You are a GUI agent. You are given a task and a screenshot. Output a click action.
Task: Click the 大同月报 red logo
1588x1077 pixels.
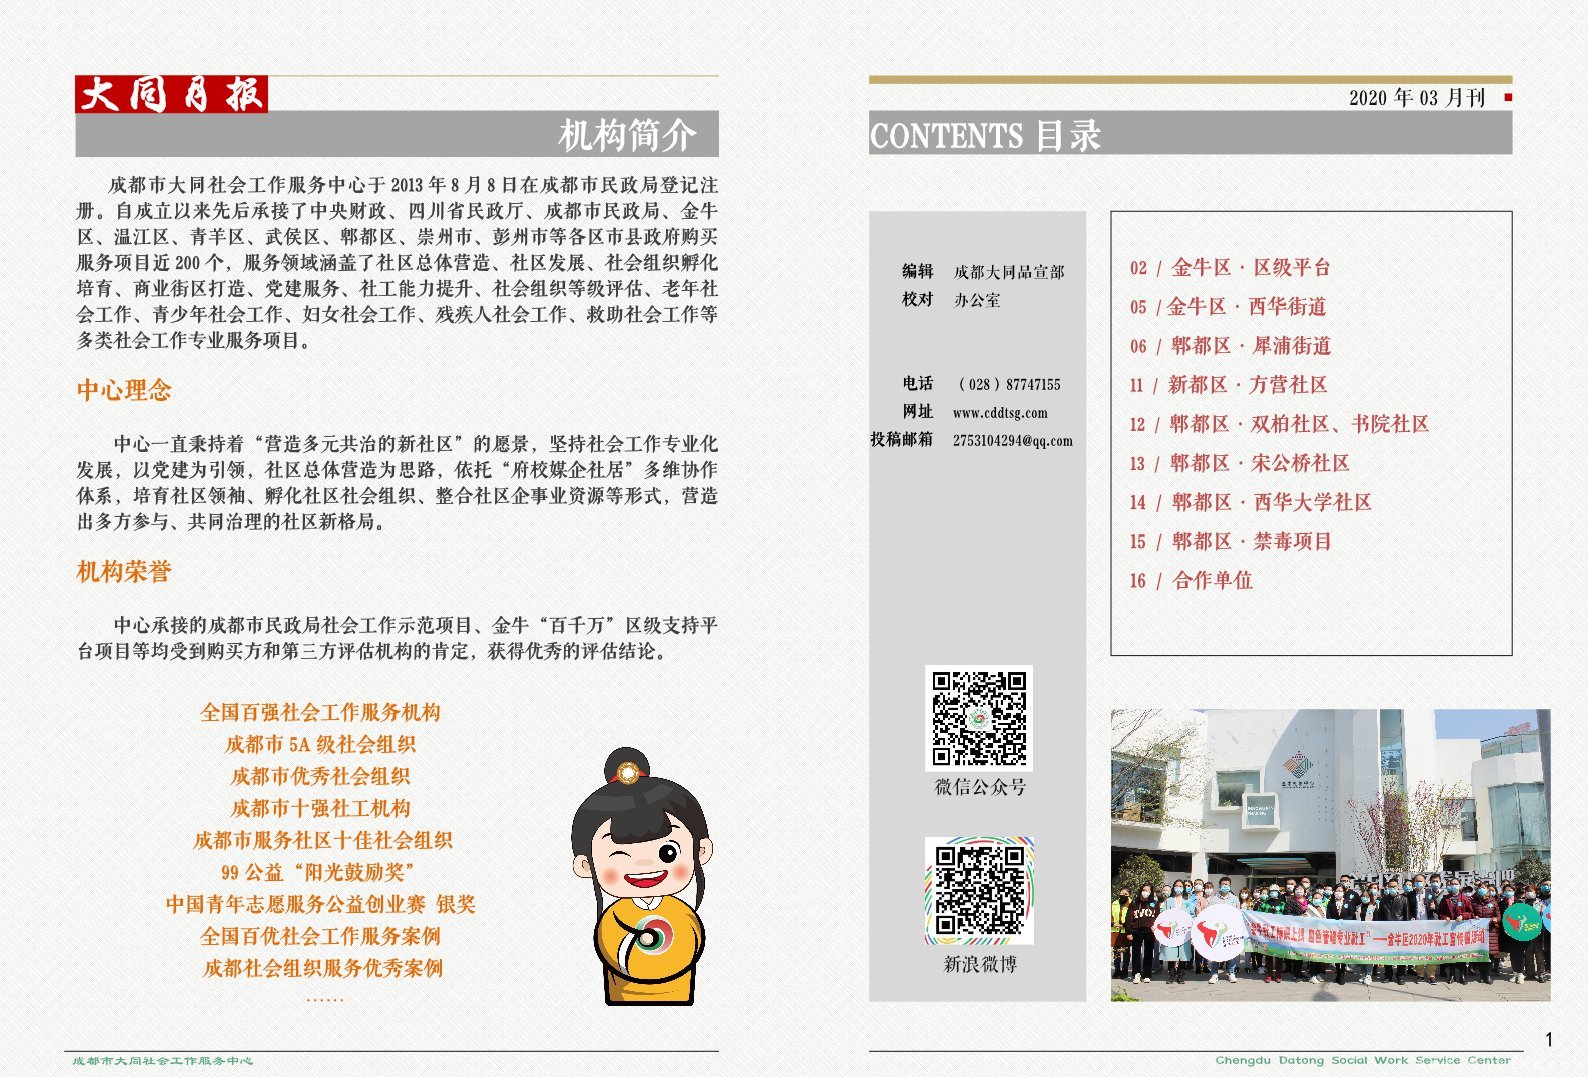click(171, 94)
